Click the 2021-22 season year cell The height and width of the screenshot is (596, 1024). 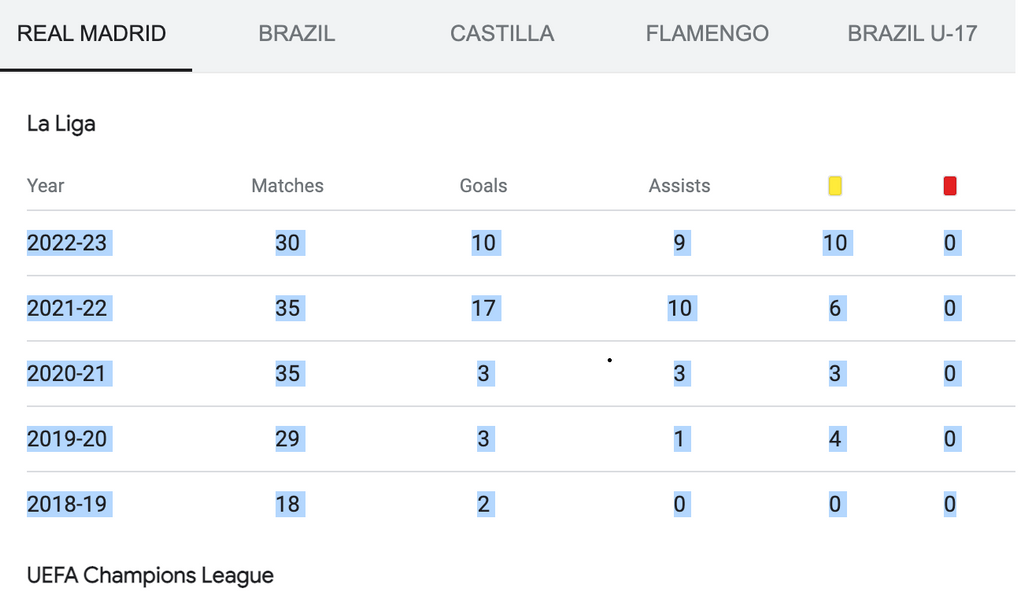click(x=67, y=308)
